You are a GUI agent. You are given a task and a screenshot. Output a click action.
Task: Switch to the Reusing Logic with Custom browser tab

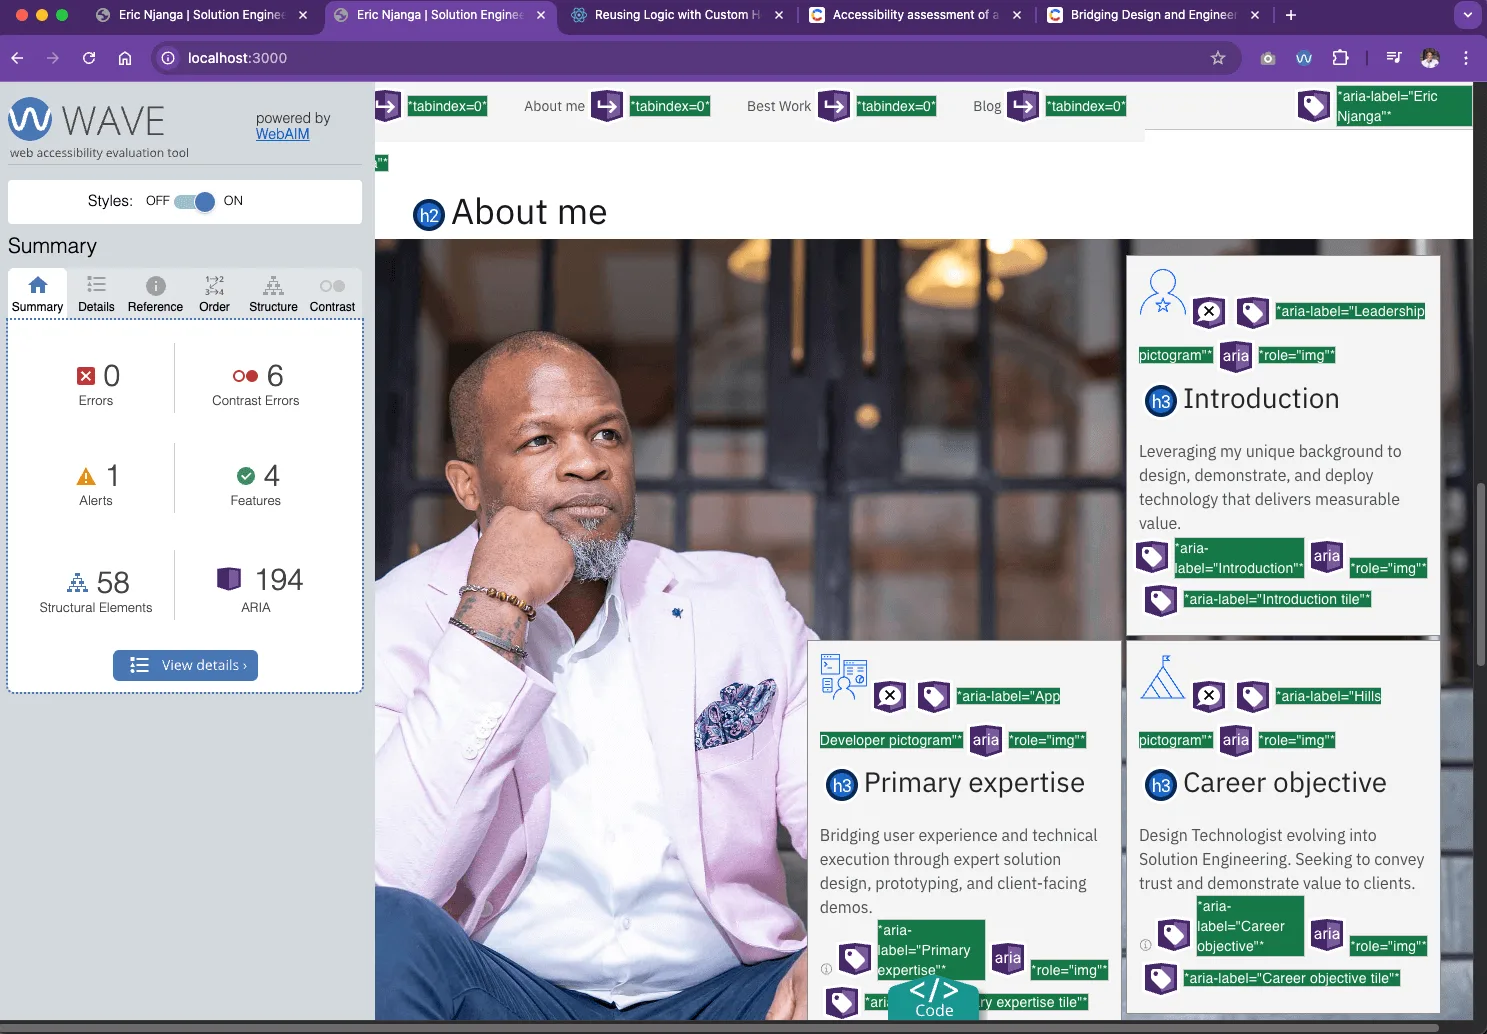coord(677,15)
